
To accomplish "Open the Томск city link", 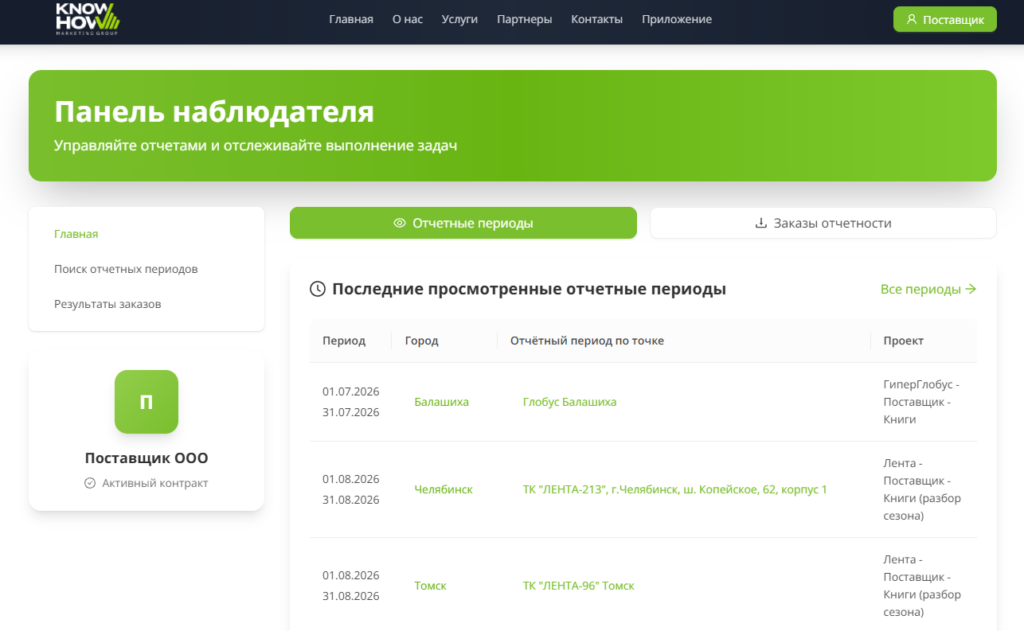I will click(x=430, y=586).
